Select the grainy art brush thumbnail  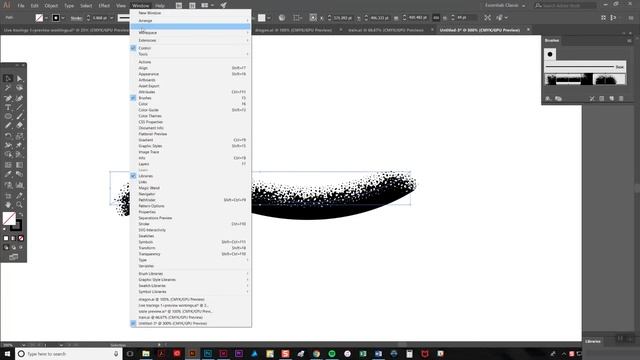pyautogui.click(x=585, y=79)
